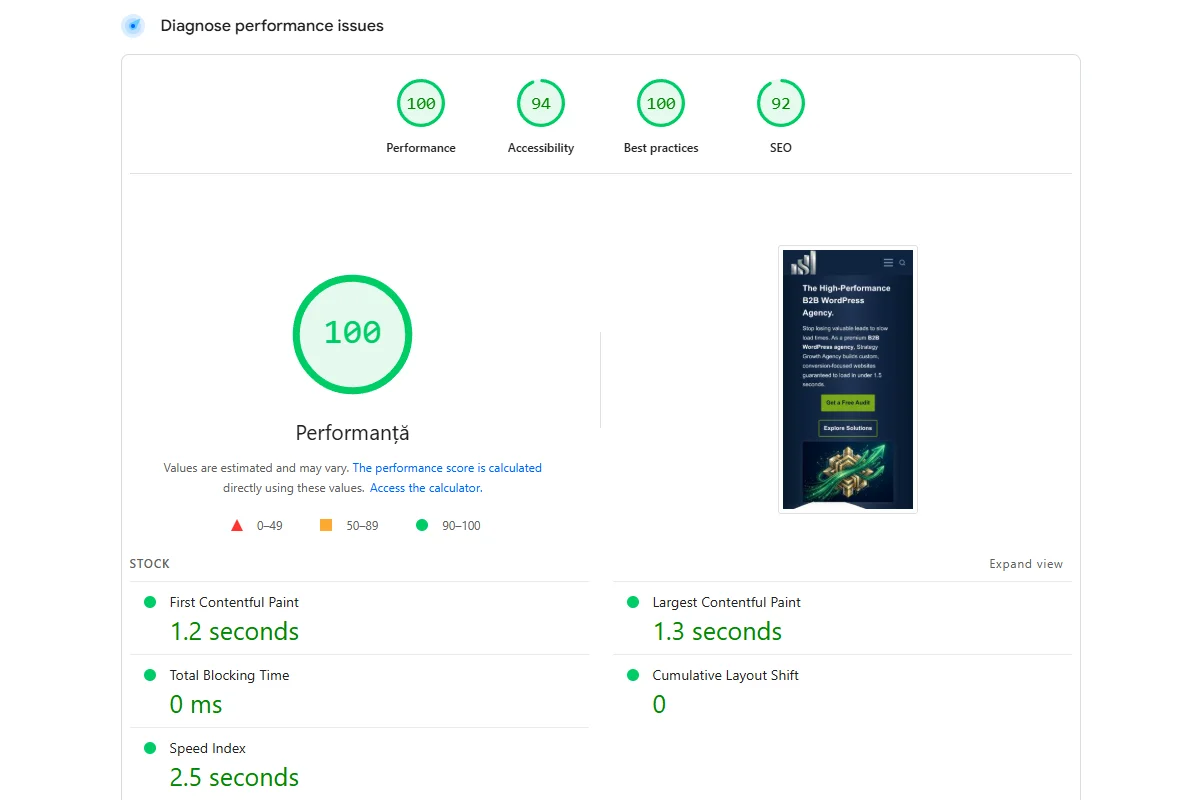Image resolution: width=1200 pixels, height=800 pixels.
Task: Click the 'Diagnose performance issues' heading
Action: (x=272, y=26)
